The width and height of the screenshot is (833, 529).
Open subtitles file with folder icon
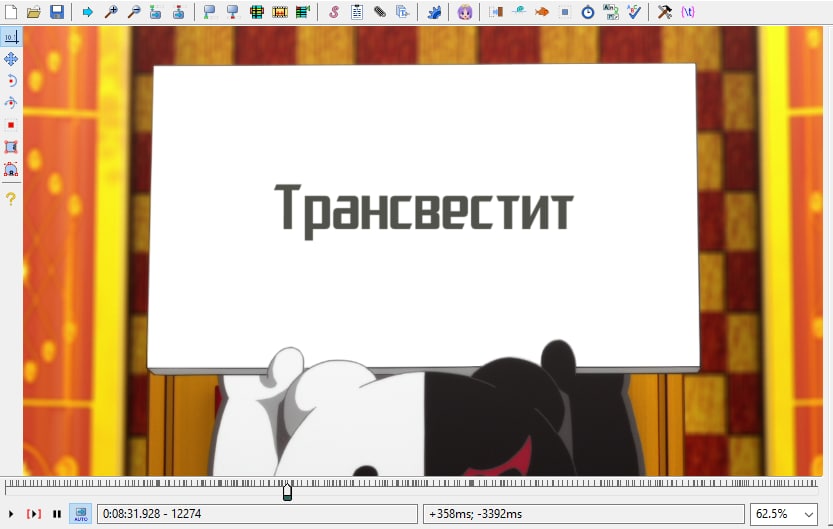click(34, 12)
